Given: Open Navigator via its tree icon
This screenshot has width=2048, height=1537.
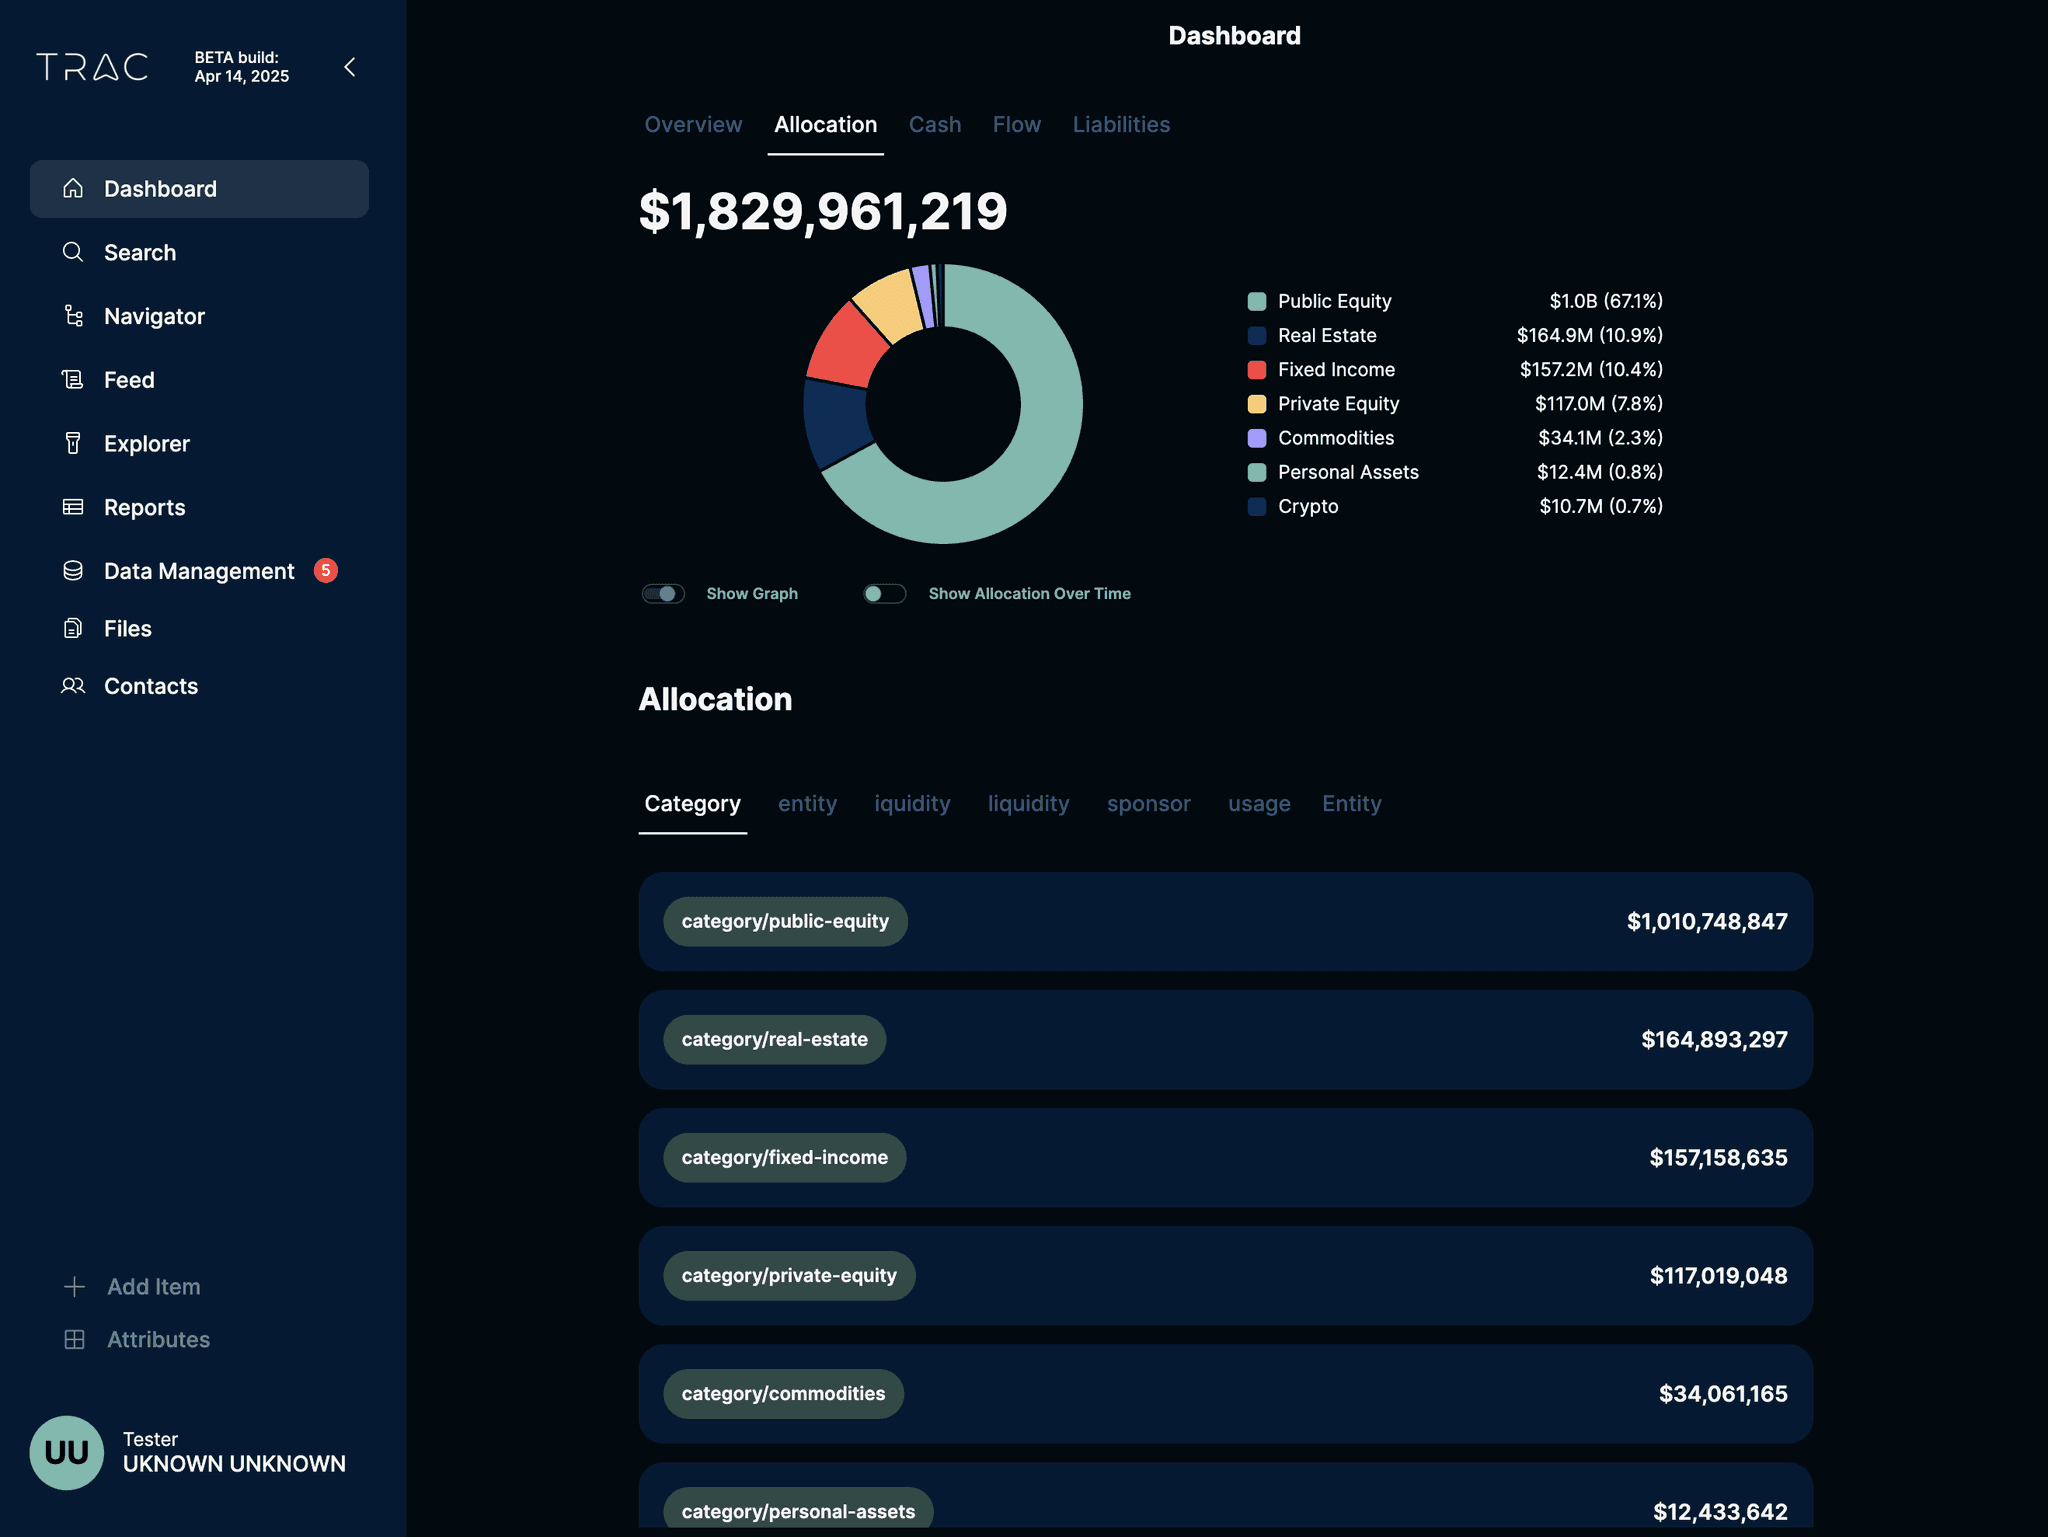Looking at the screenshot, I should coord(73,316).
